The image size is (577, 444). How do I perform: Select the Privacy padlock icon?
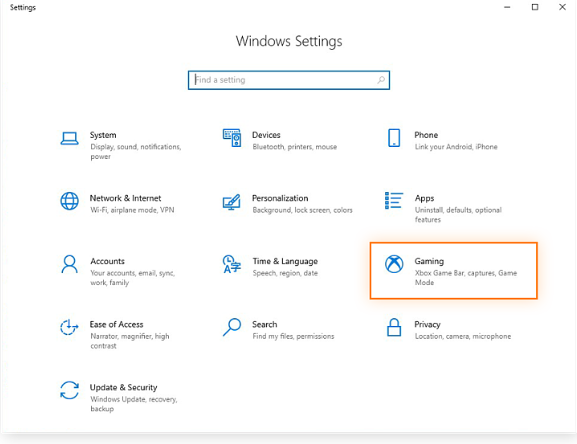tap(394, 327)
